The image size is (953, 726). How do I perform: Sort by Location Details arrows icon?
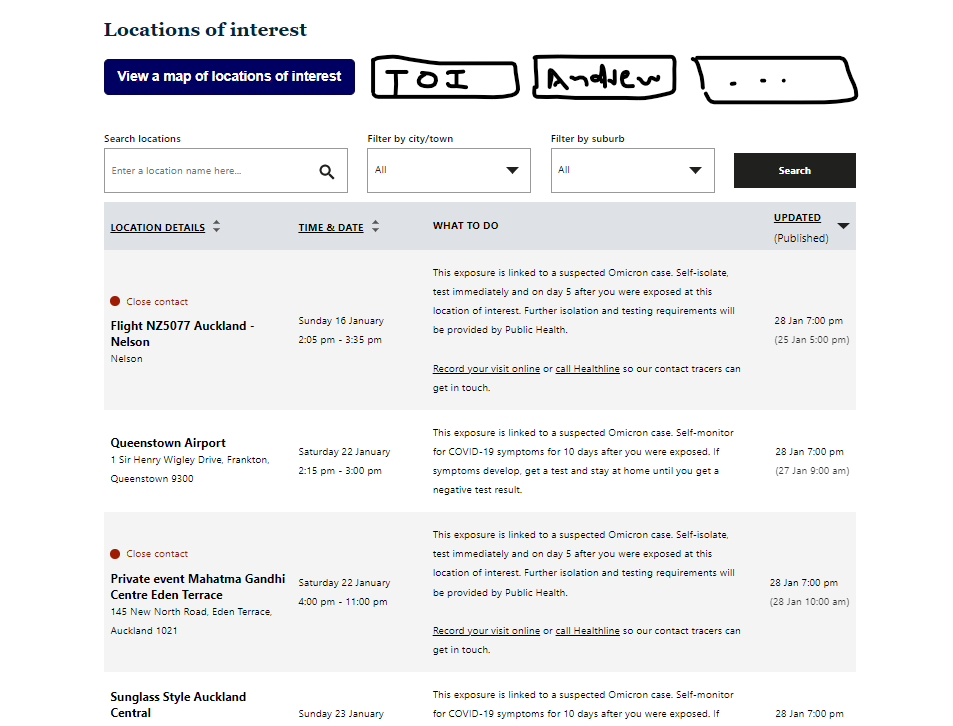[x=216, y=227]
